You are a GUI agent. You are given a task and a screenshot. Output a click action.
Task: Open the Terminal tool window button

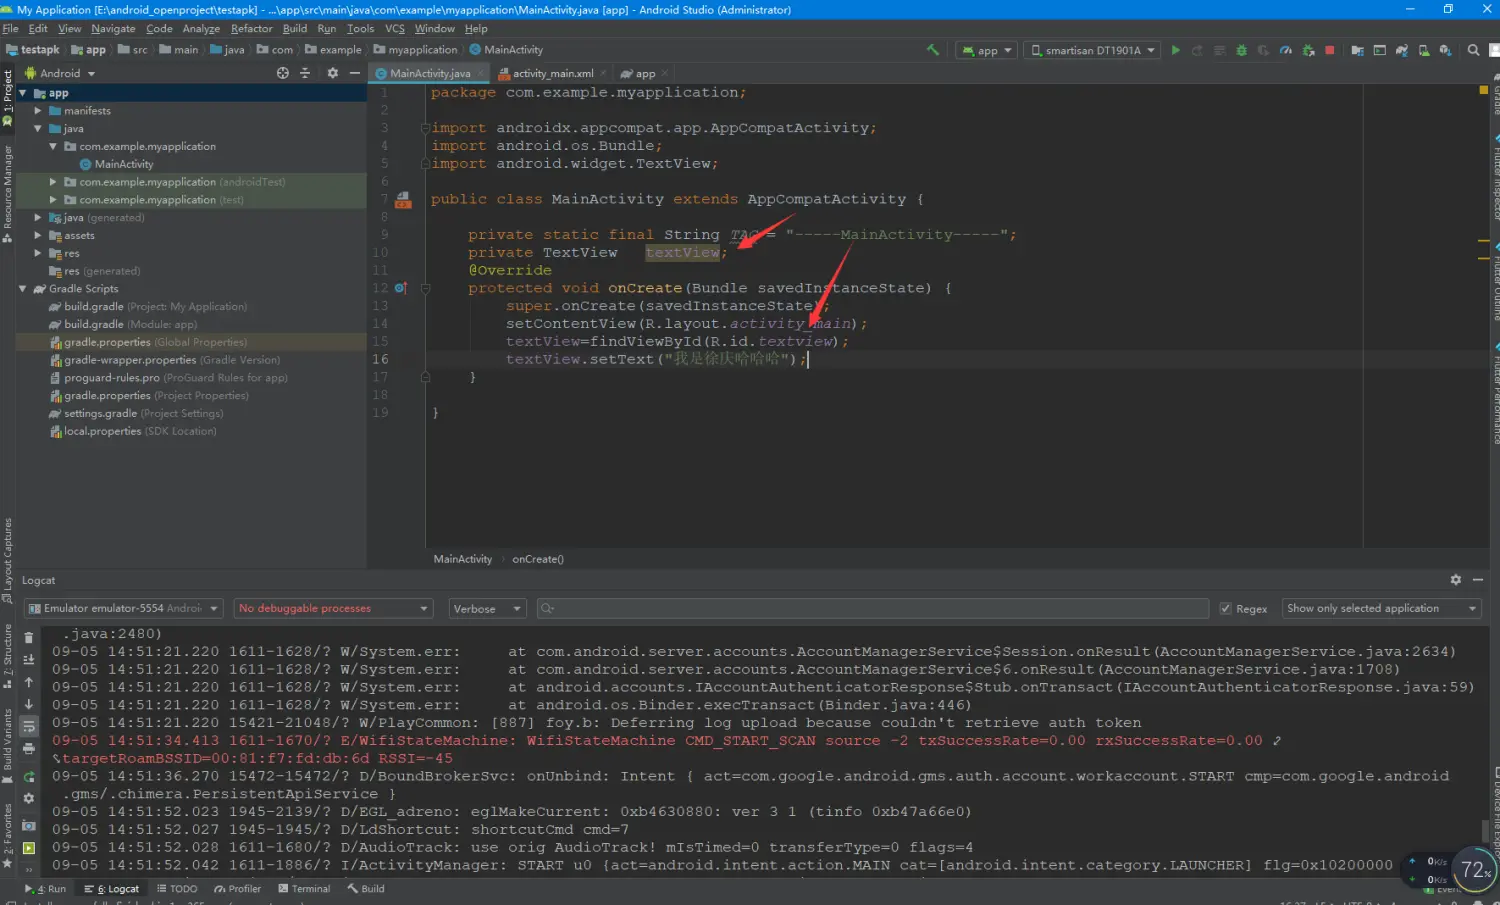[304, 888]
